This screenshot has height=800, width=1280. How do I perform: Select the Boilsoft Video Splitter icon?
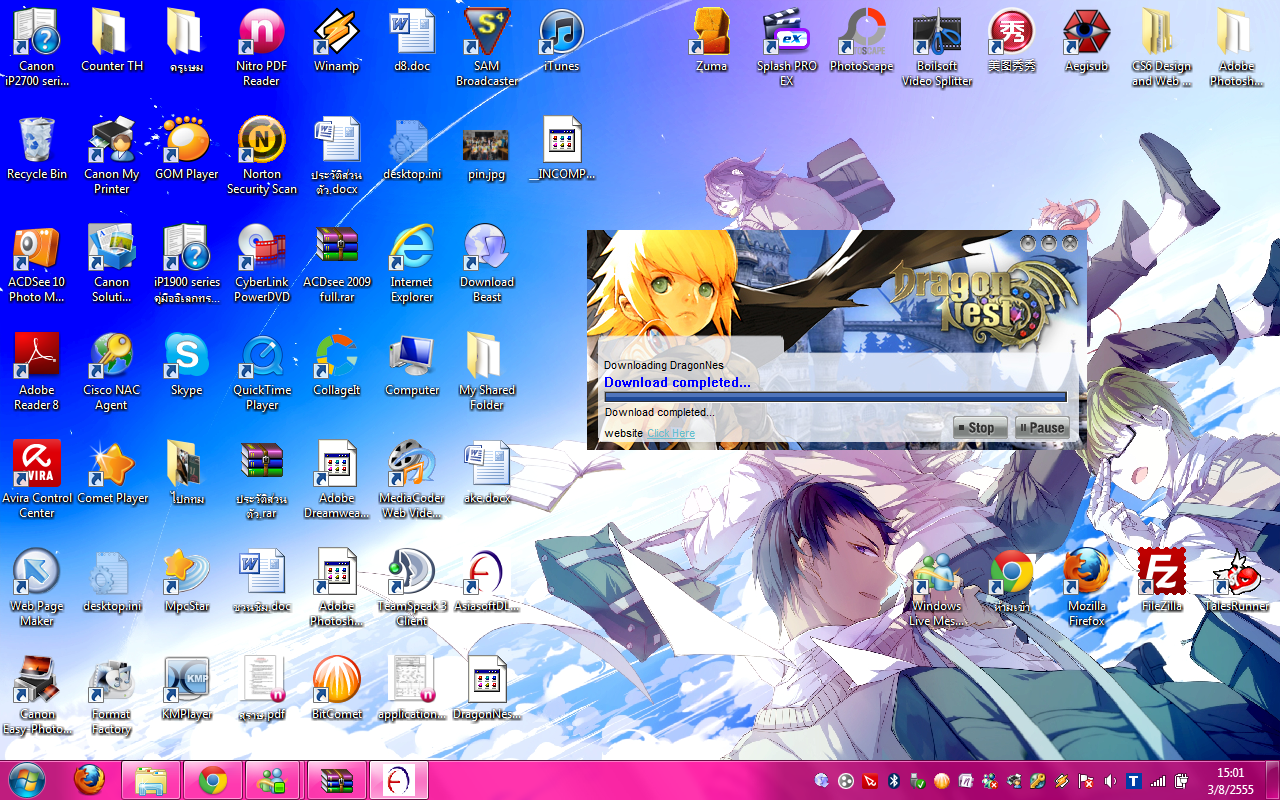tap(937, 47)
